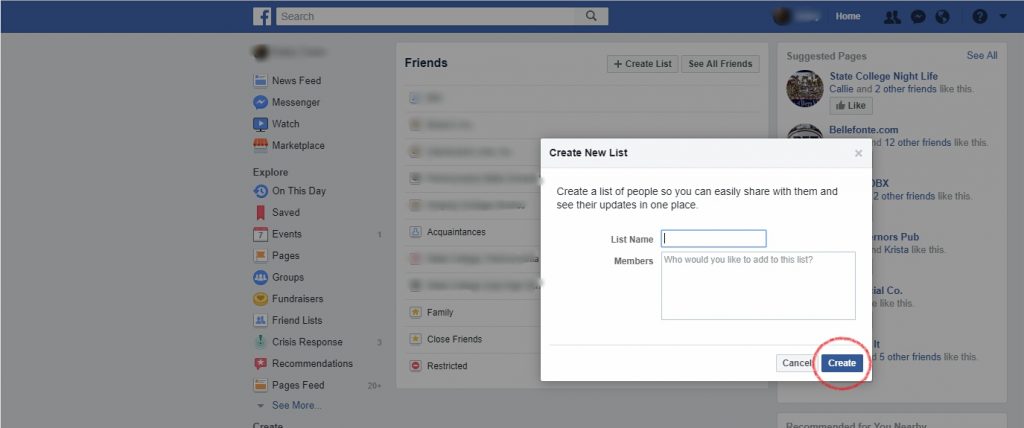1024x428 pixels.
Task: Focus the Facebook Search field
Action: coord(425,16)
